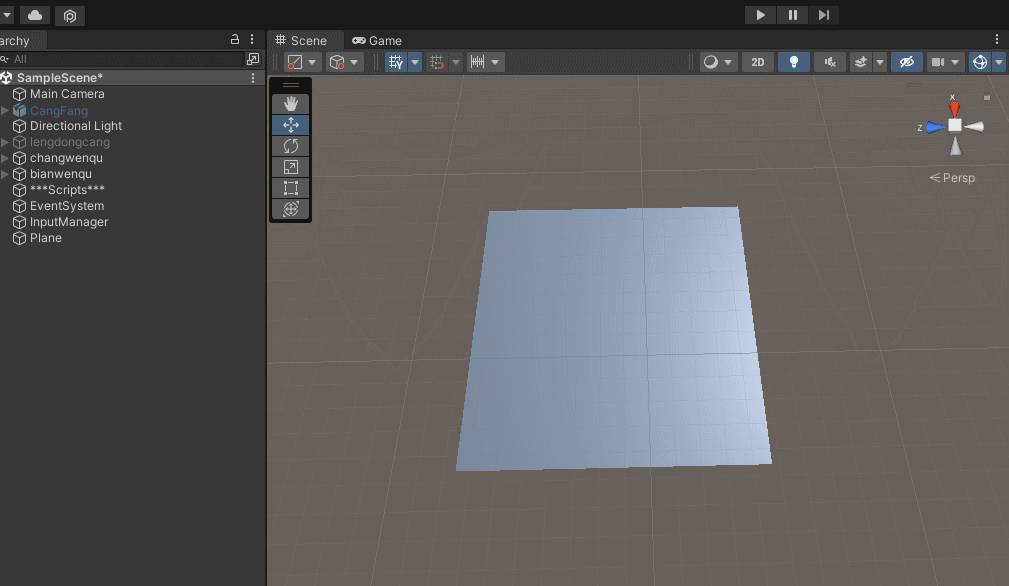Toggle scene lighting on or off
Image resolution: width=1009 pixels, height=586 pixels.
pos(793,61)
